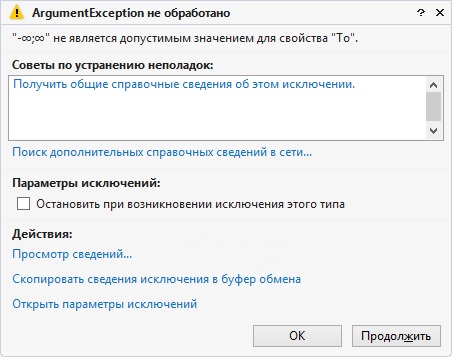The height and width of the screenshot is (362, 456).
Task: Click the empty area inside the tips list box
Action: (x=217, y=115)
